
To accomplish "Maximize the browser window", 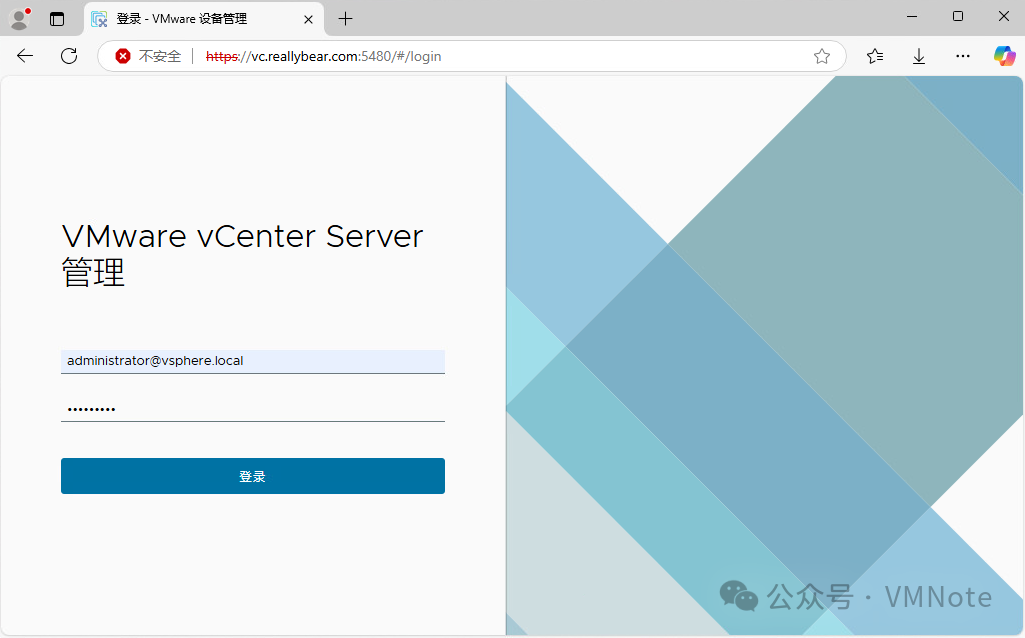I will (958, 16).
